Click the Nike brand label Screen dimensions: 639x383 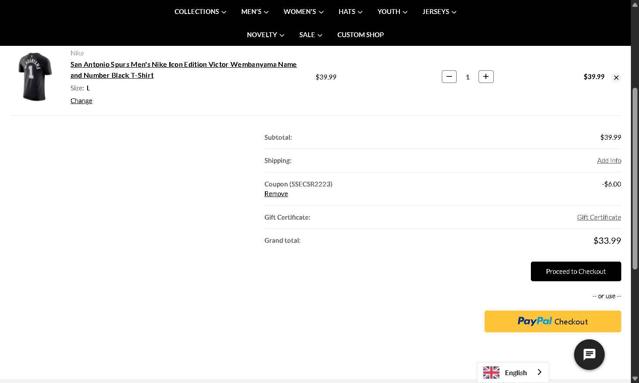click(x=77, y=53)
